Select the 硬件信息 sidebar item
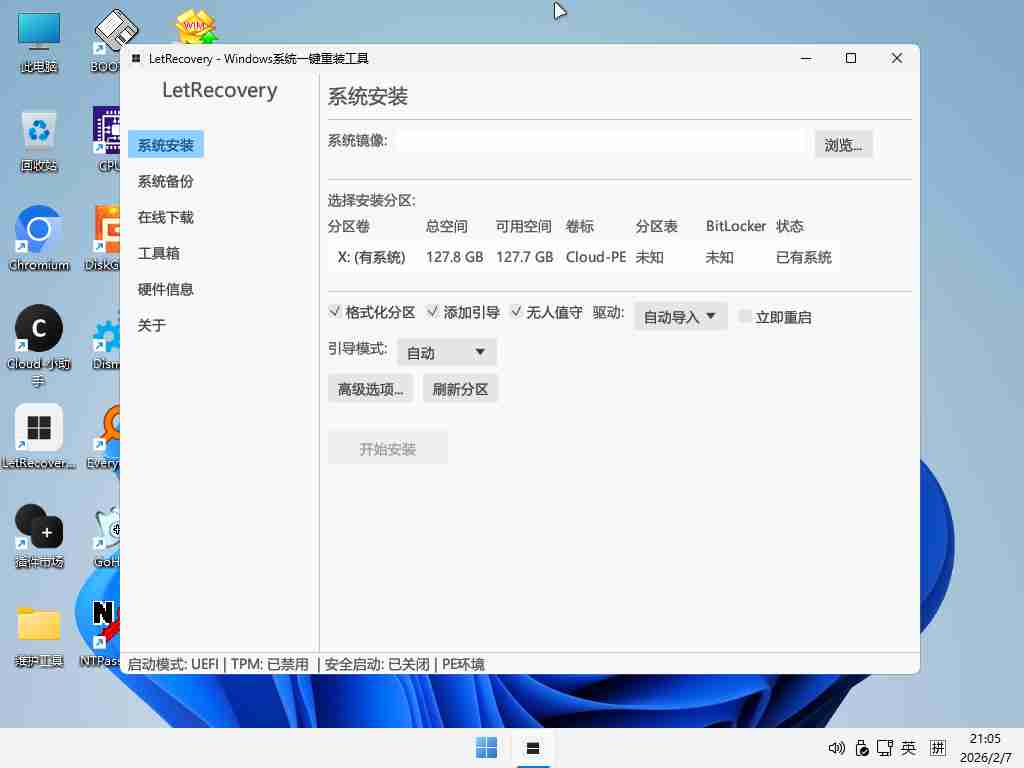Viewport: 1024px width, 768px height. click(x=166, y=289)
